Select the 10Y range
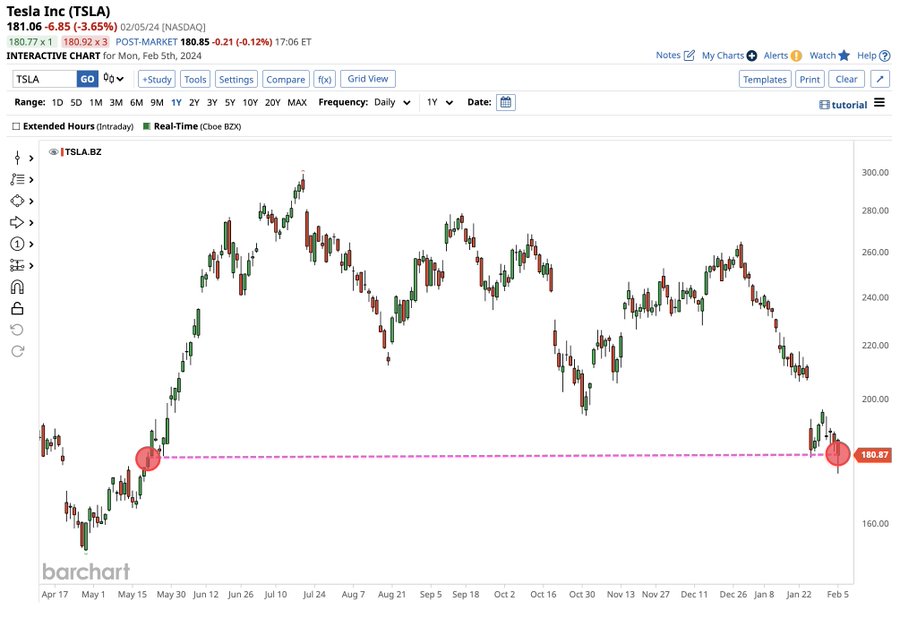Viewport: 900px width, 627px height. pyautogui.click(x=250, y=103)
